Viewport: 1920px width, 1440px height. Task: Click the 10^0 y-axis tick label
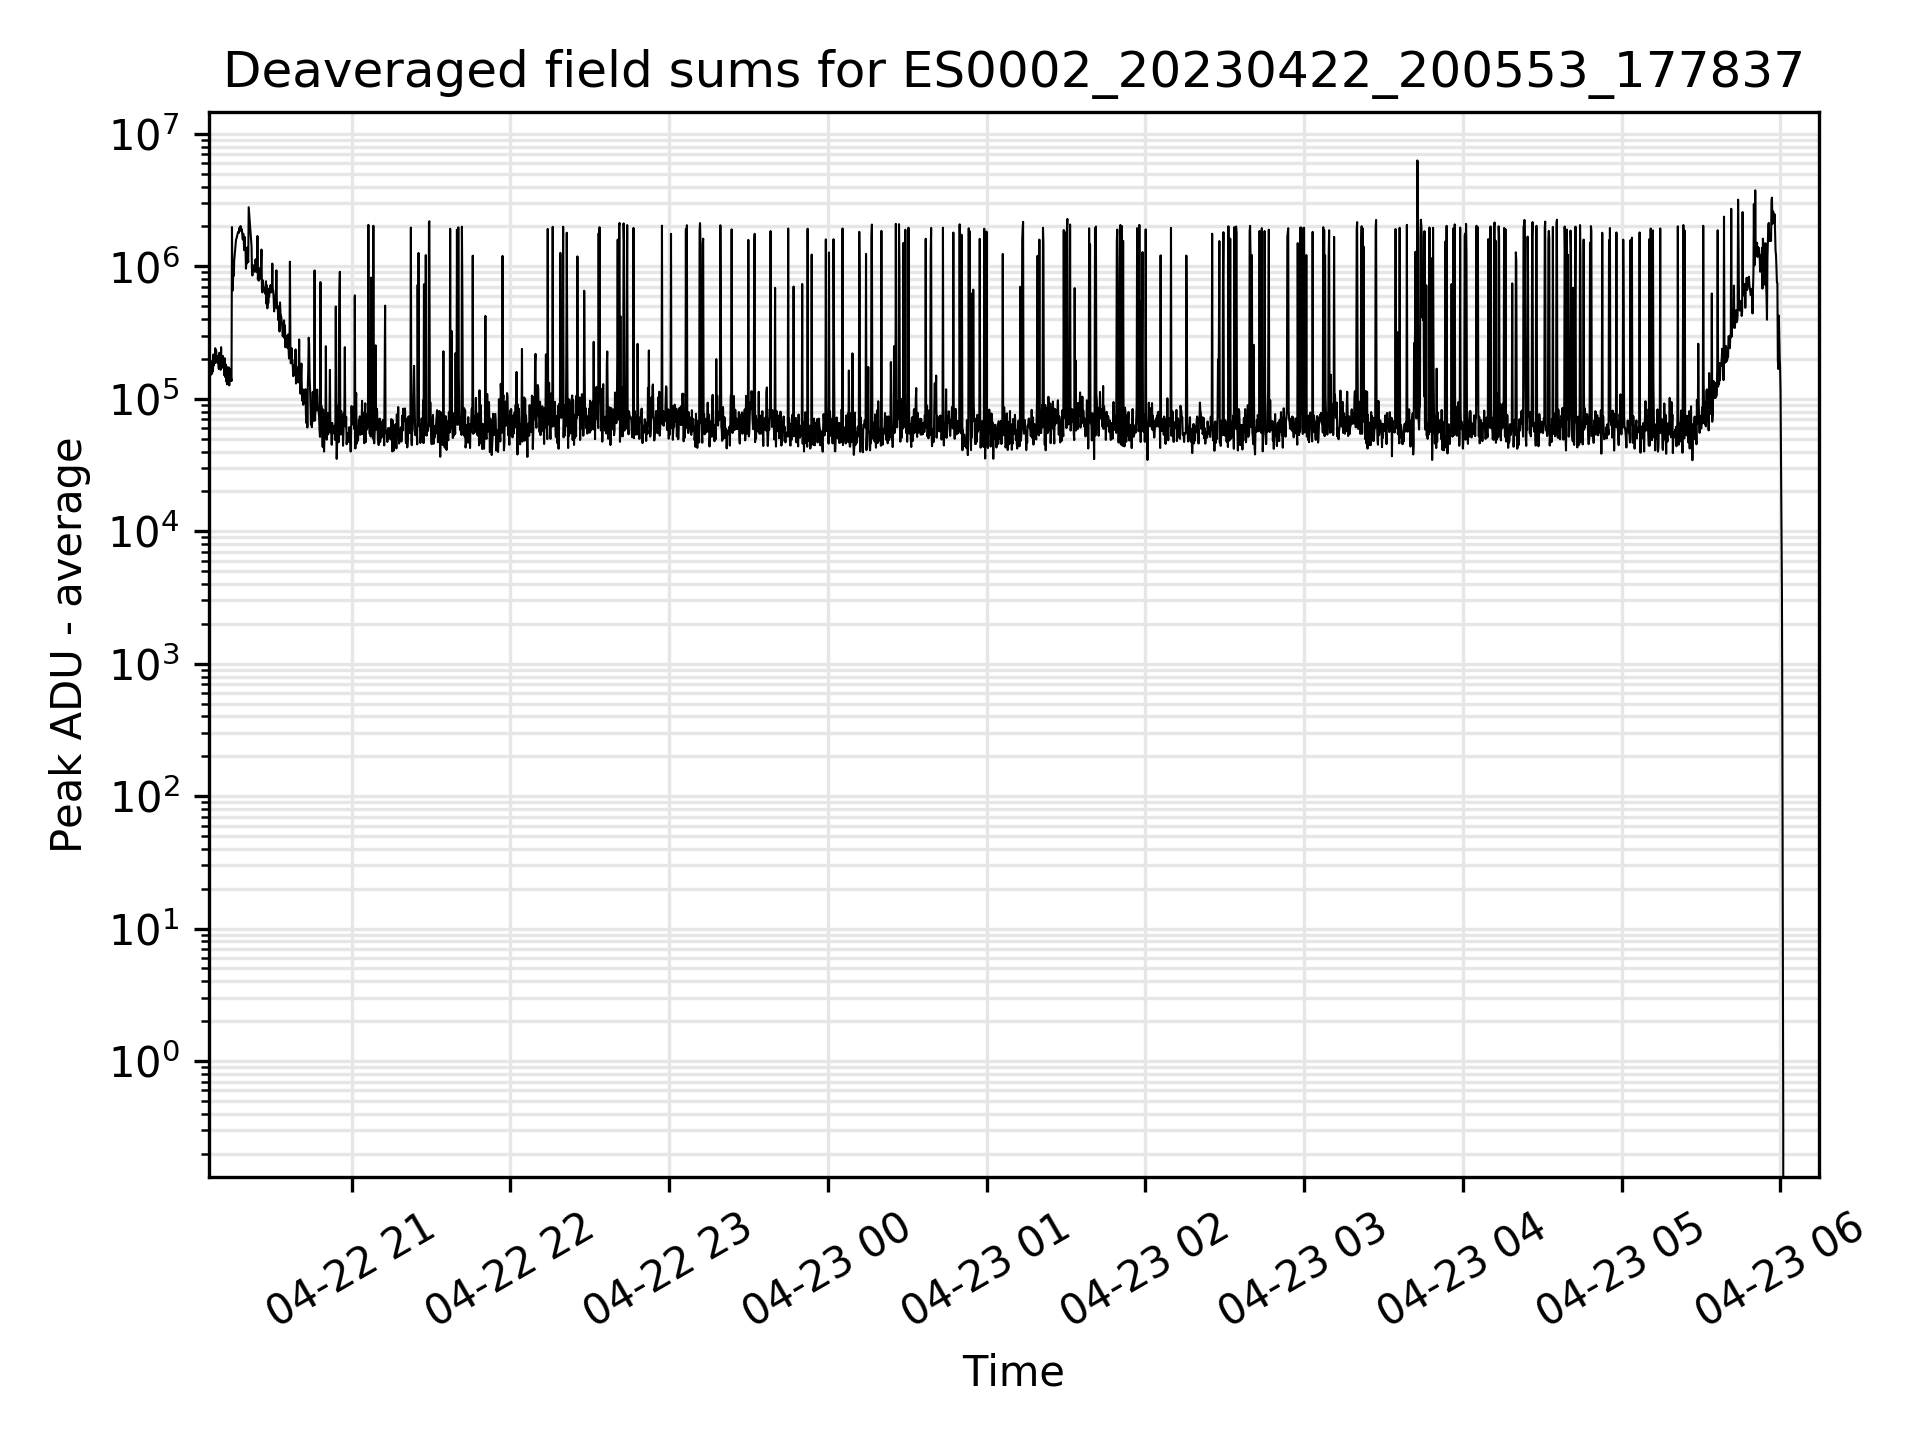145,1062
